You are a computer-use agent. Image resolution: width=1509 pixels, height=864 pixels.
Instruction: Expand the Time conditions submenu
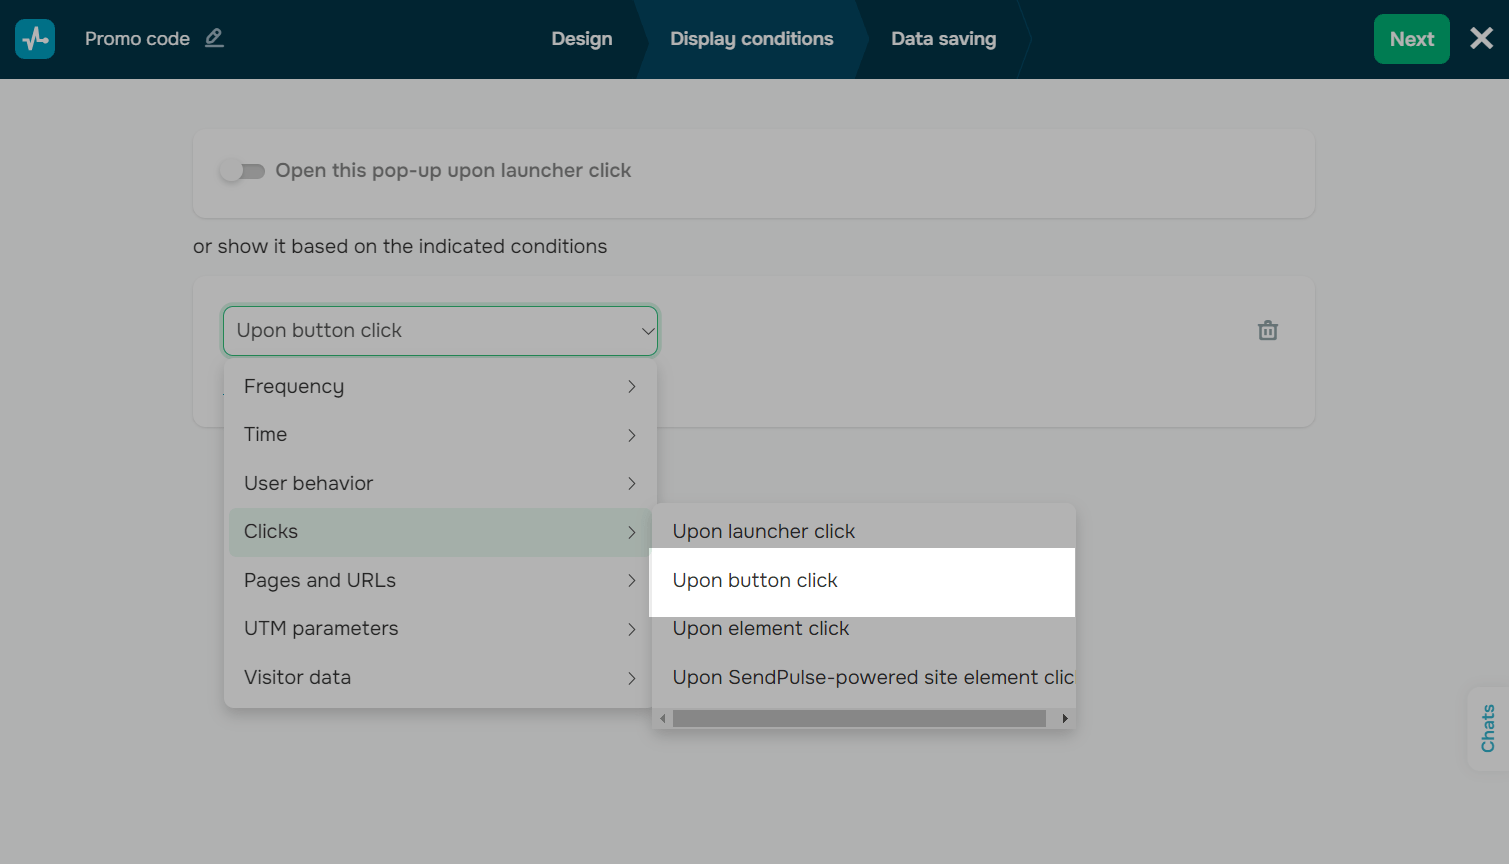click(x=440, y=435)
